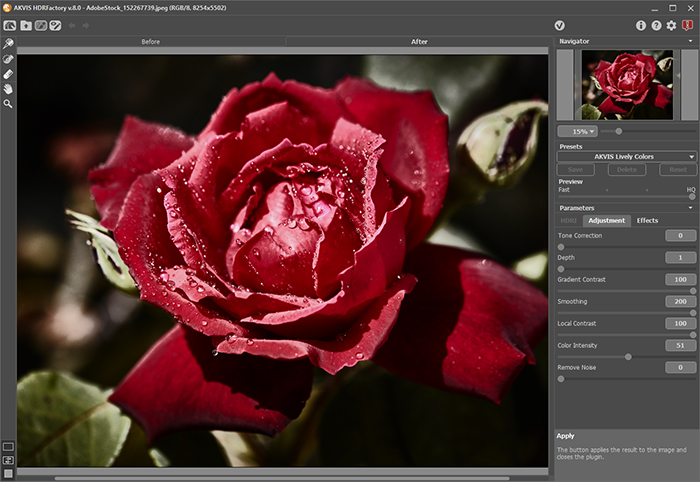Open the AKVIS Lively Colors preset dropdown
Image resolution: width=700 pixels, height=482 pixels.
pyautogui.click(x=626, y=157)
